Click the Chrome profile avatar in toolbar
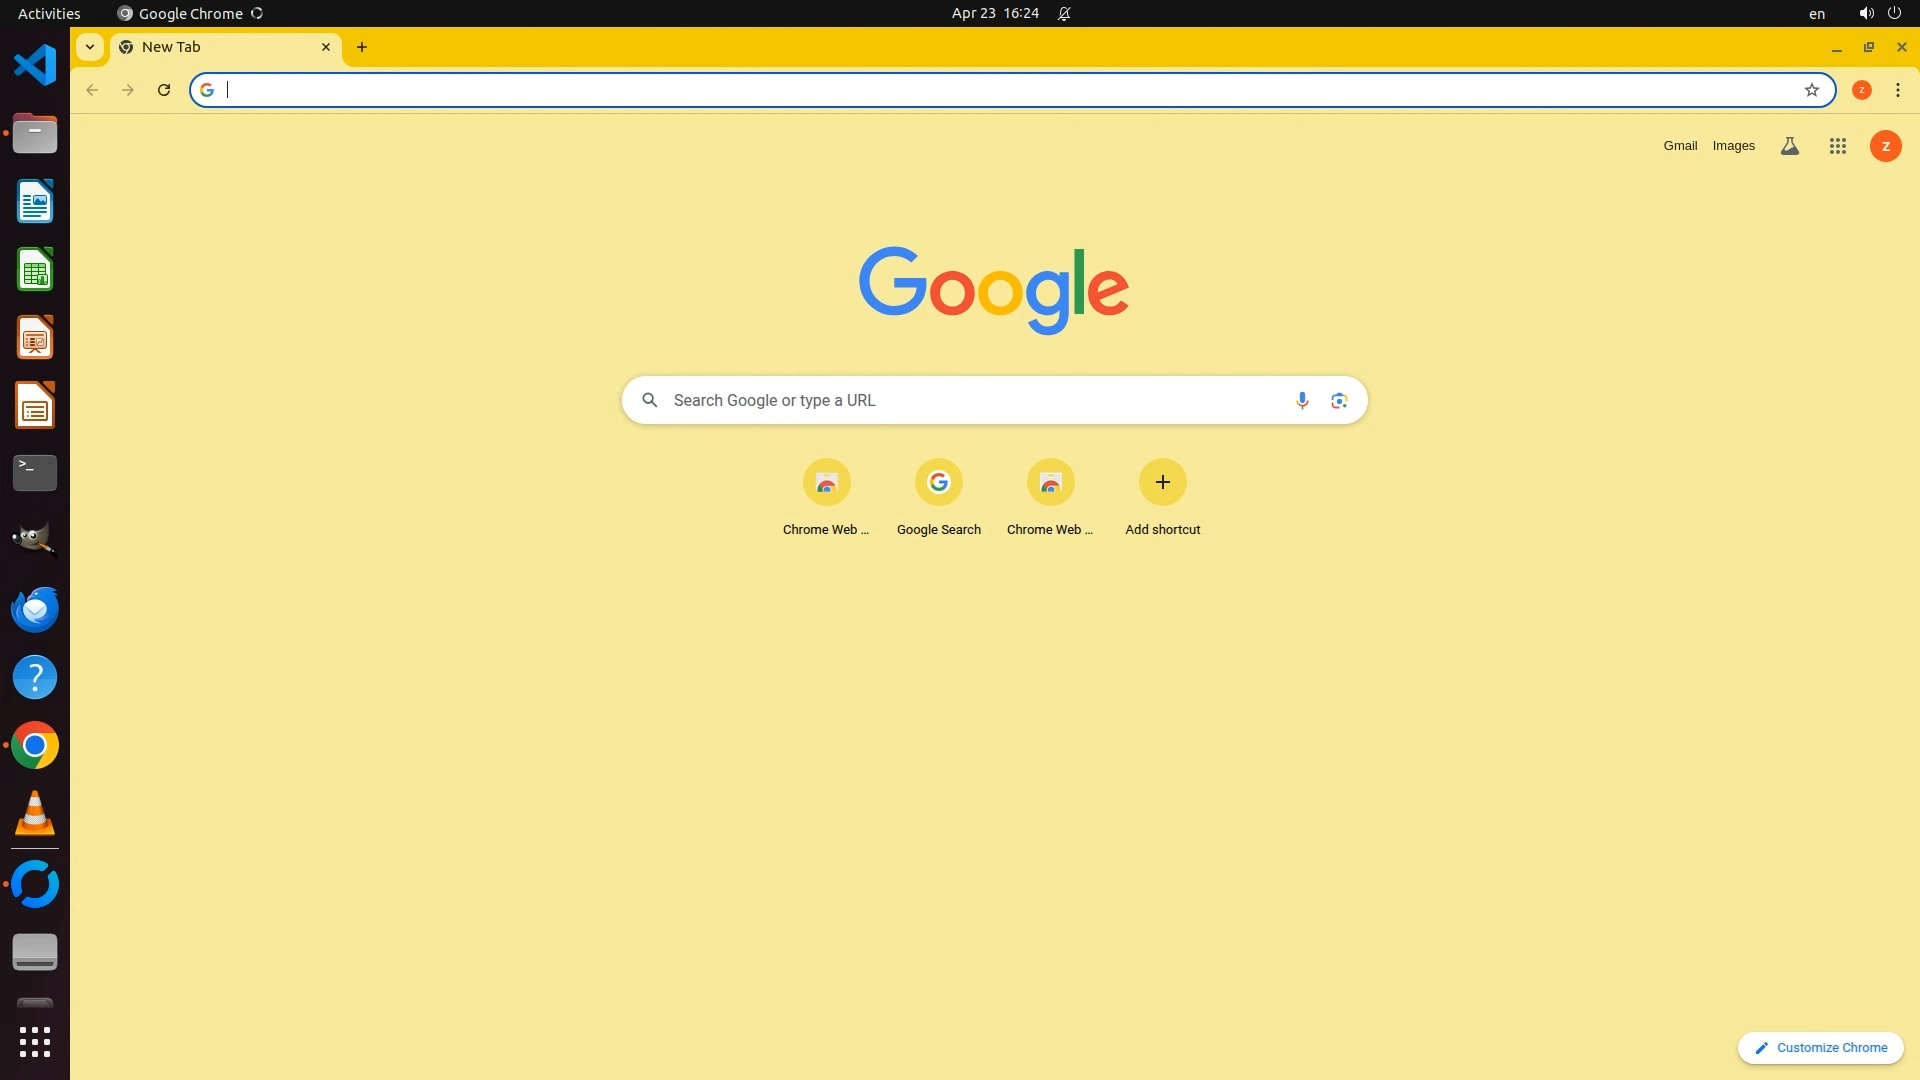Image resolution: width=1920 pixels, height=1080 pixels. click(x=1861, y=90)
